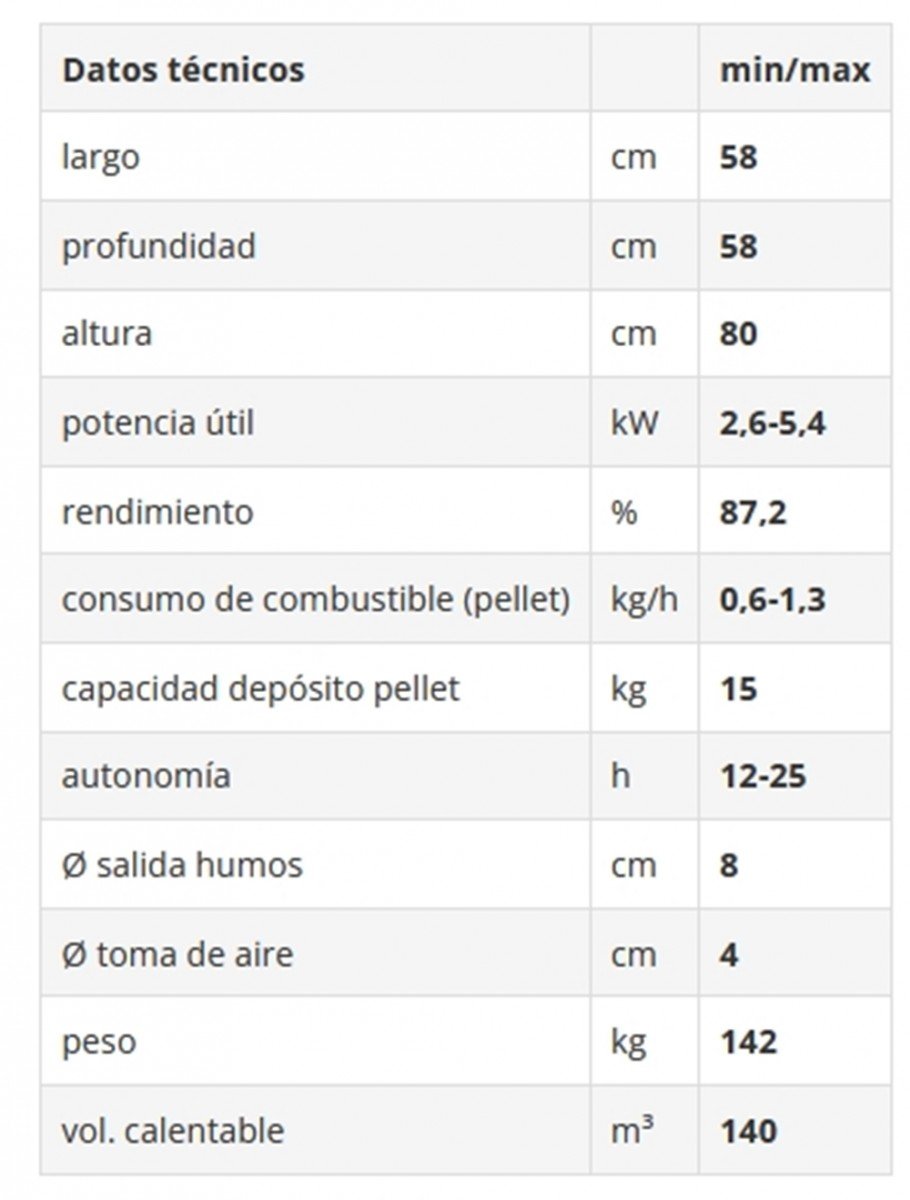
Task: Select the 'peso' value 142
Action: pos(748,1042)
